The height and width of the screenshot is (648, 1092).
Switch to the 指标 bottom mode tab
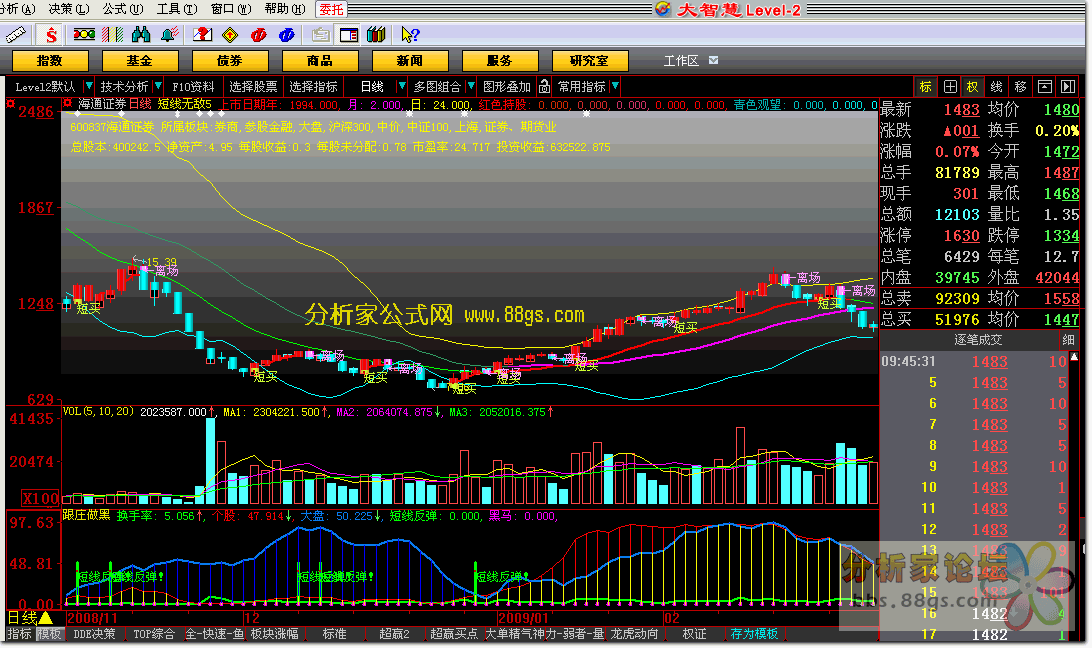20,633
